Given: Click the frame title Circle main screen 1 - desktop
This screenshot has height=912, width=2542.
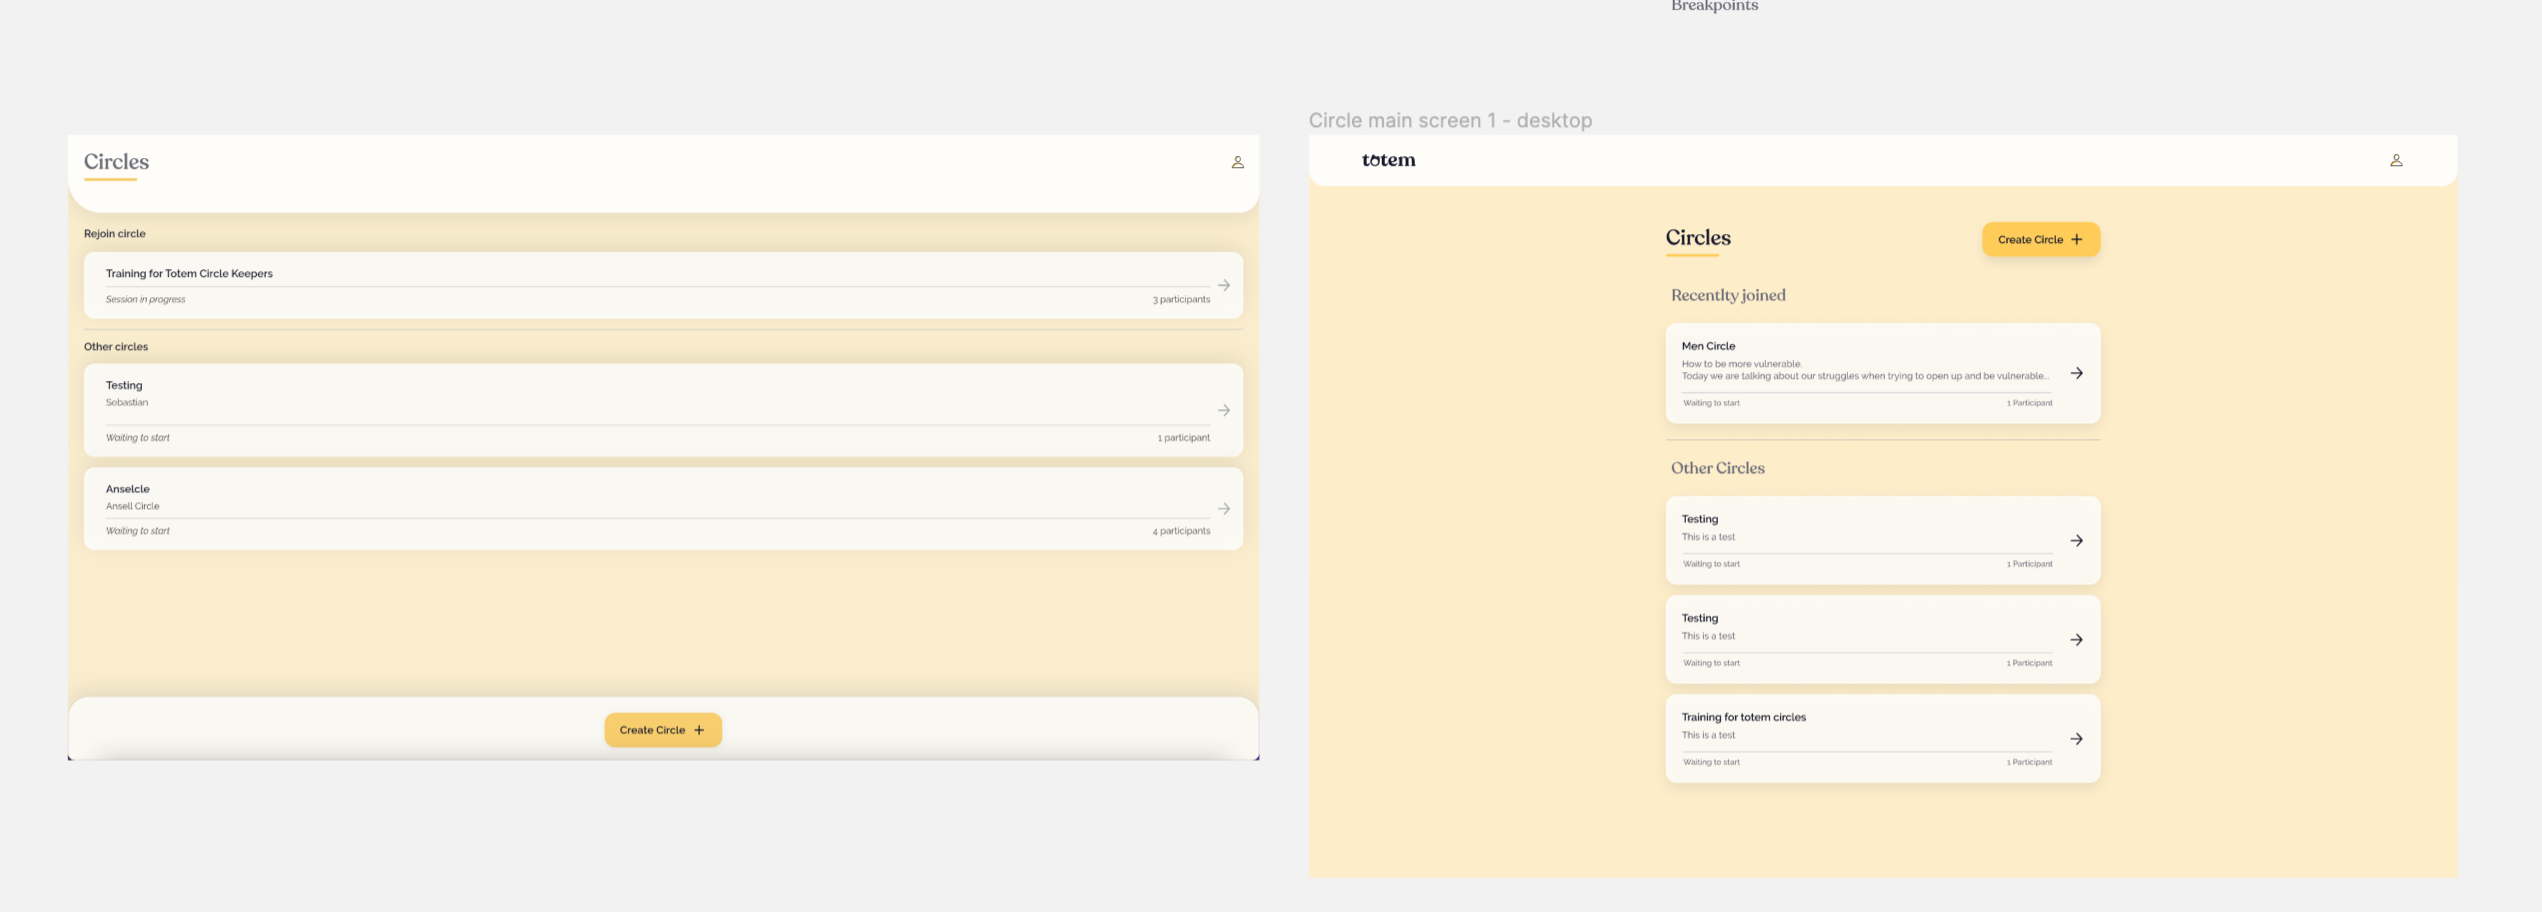Looking at the screenshot, I should tap(1450, 120).
